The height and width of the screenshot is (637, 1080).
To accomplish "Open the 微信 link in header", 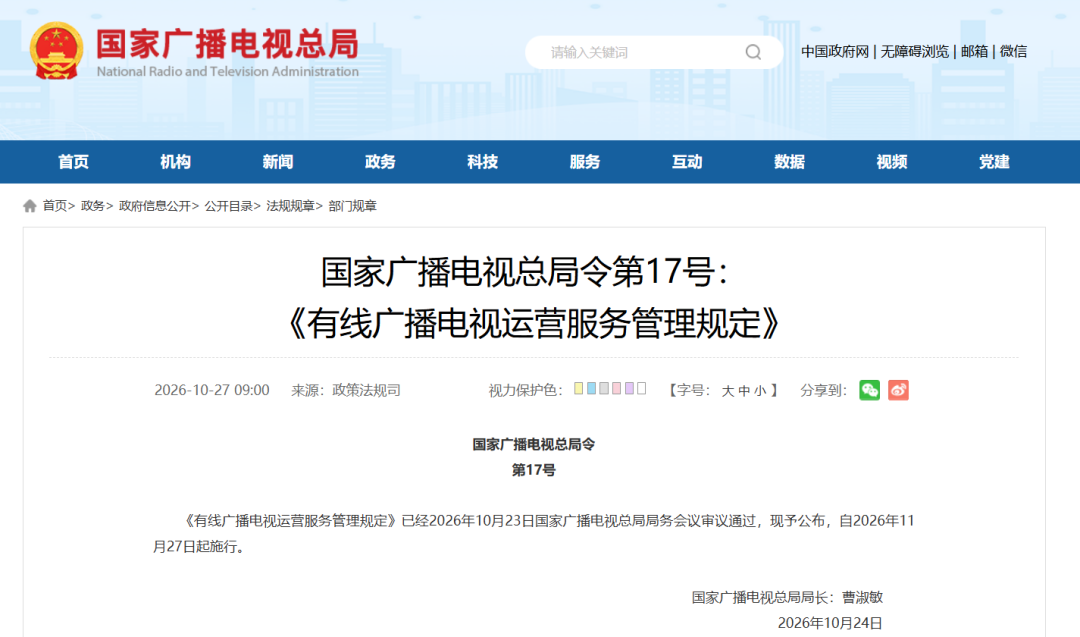I will [x=1013, y=52].
